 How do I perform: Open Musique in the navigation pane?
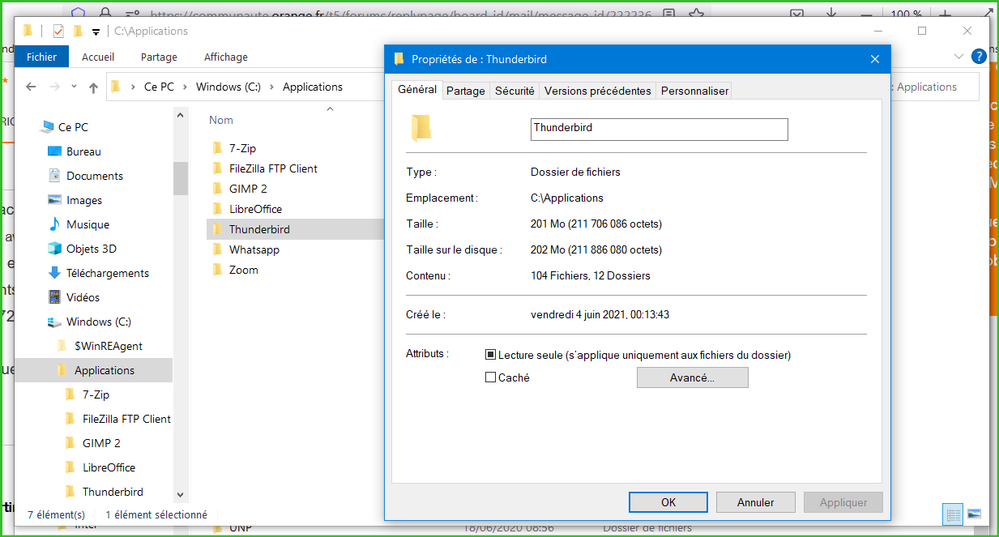(87, 224)
